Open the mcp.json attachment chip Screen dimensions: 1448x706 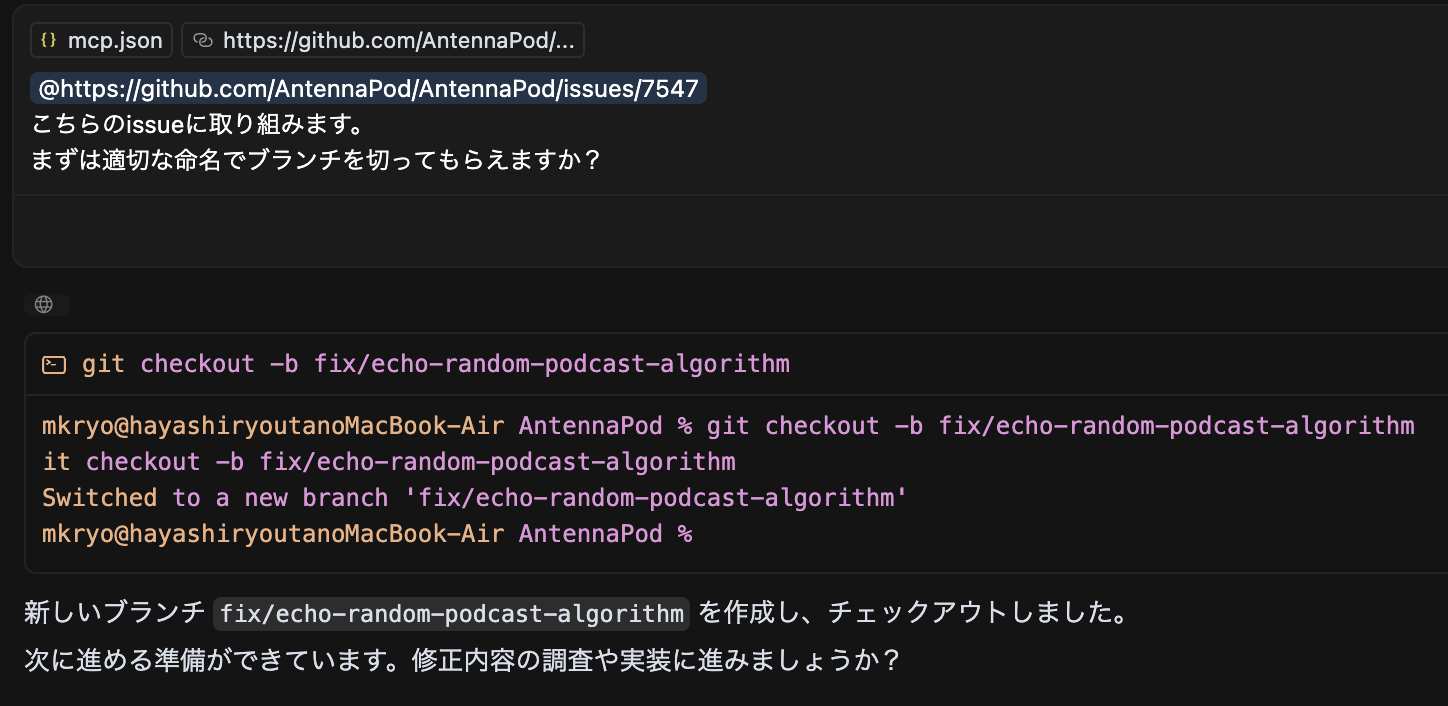(x=101, y=40)
